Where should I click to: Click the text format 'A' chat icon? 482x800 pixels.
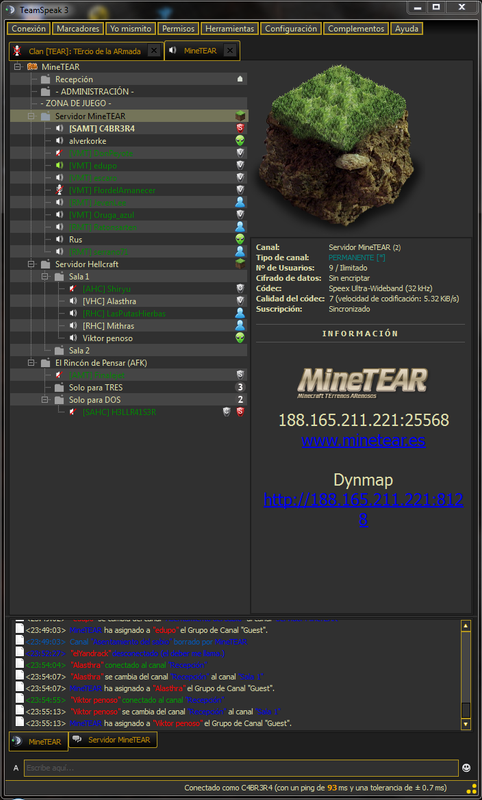[16, 768]
